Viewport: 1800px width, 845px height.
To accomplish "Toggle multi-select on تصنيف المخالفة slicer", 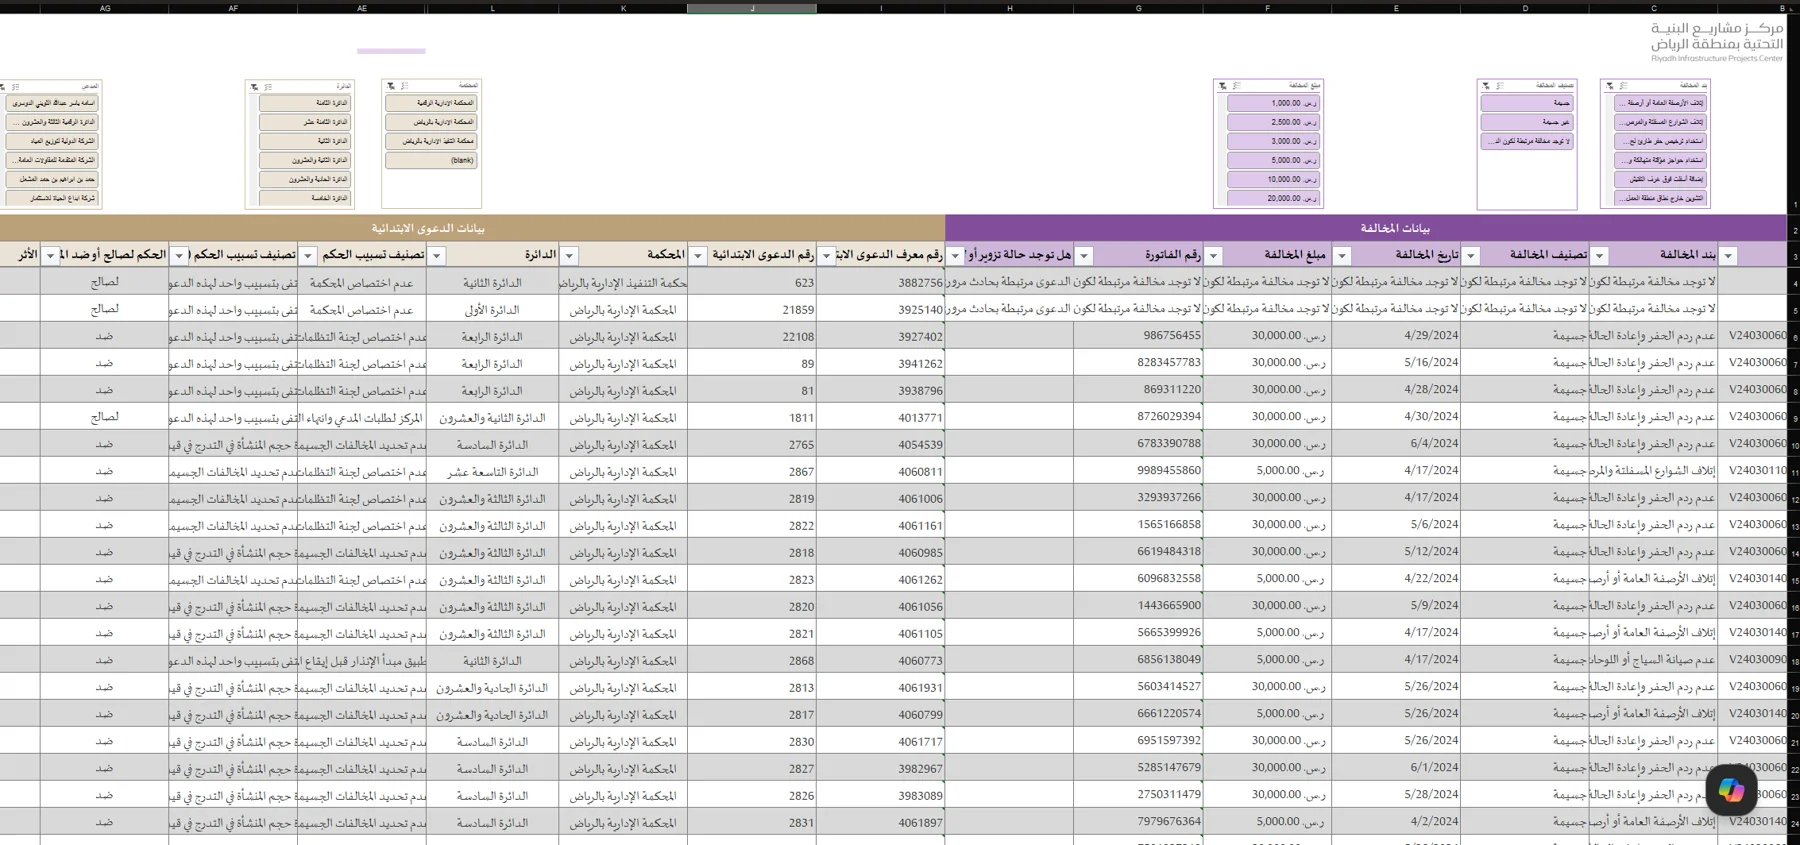I will coord(1500,86).
